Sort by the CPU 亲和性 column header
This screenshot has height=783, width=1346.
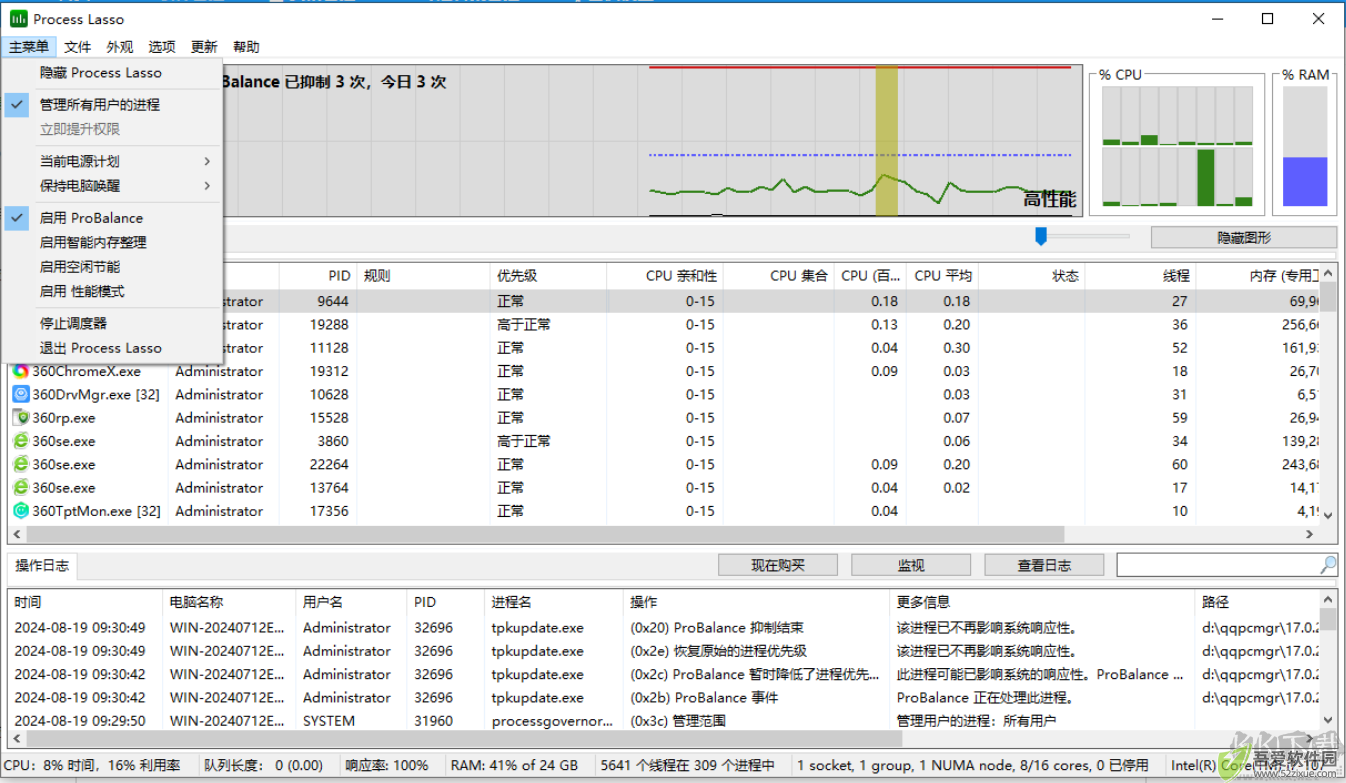(x=664, y=275)
